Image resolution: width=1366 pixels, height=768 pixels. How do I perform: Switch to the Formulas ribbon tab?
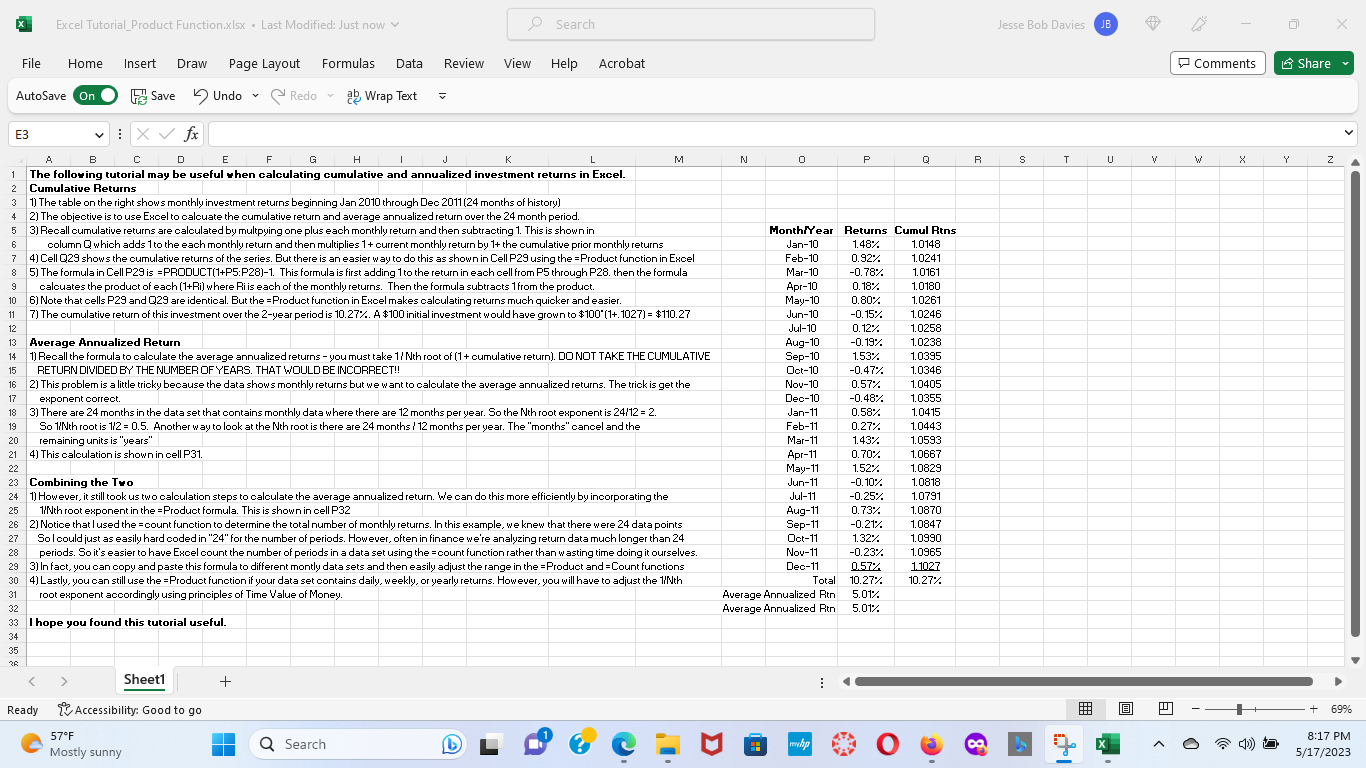pos(348,62)
